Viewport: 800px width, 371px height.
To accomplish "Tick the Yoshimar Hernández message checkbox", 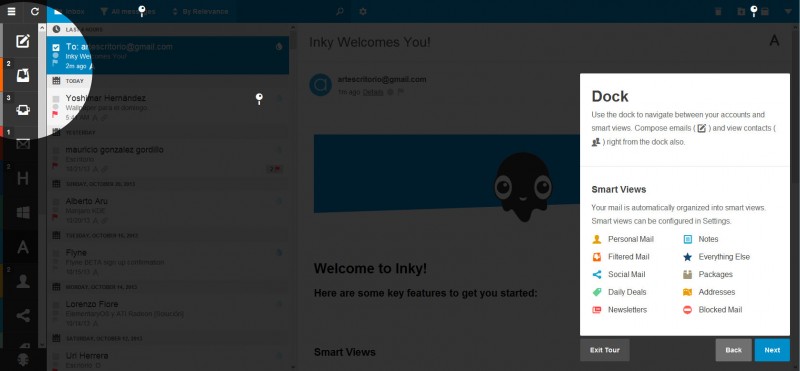I will click(x=56, y=98).
